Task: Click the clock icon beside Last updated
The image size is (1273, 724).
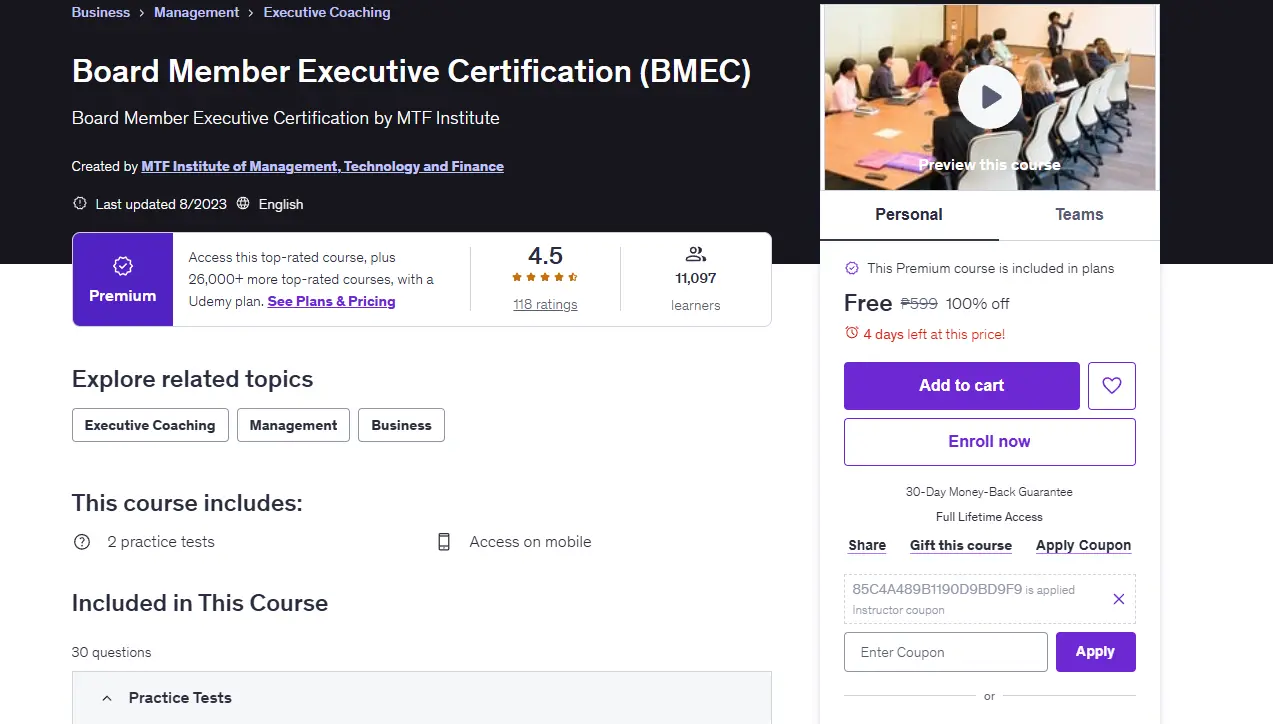Action: [80, 203]
